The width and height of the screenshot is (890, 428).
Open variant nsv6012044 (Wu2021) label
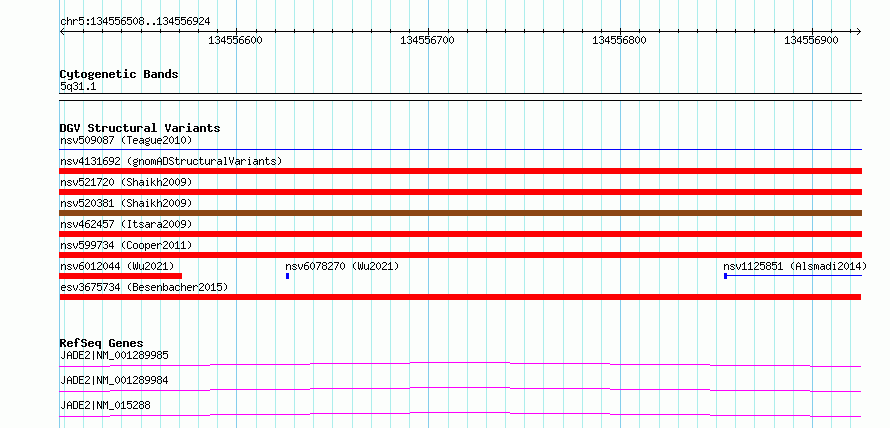pyautogui.click(x=117, y=266)
